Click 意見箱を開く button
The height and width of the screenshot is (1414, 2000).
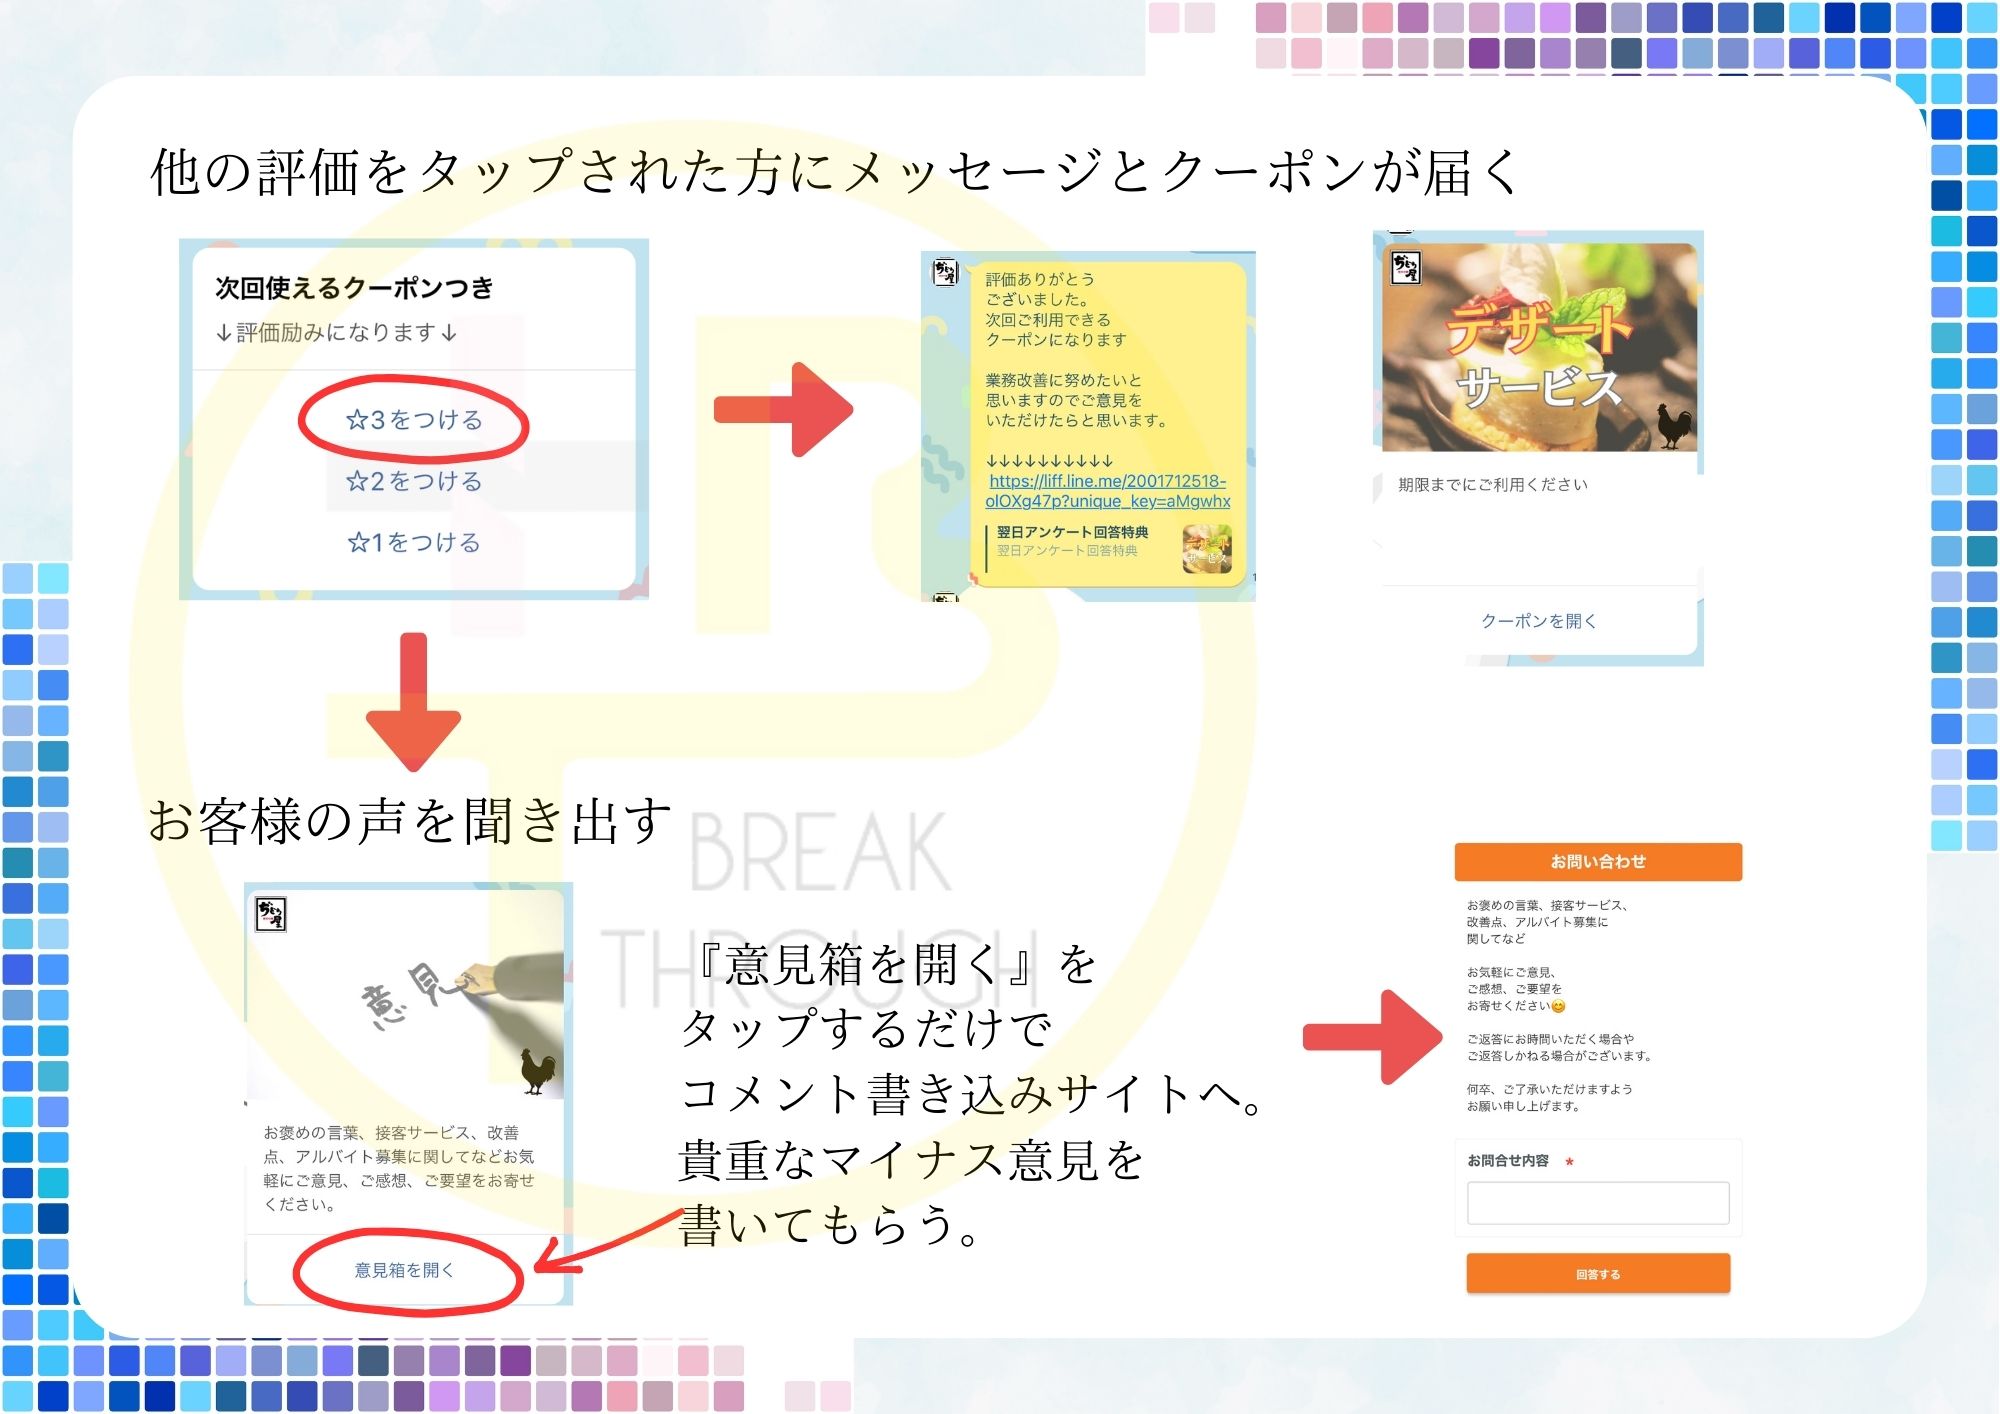point(405,1270)
